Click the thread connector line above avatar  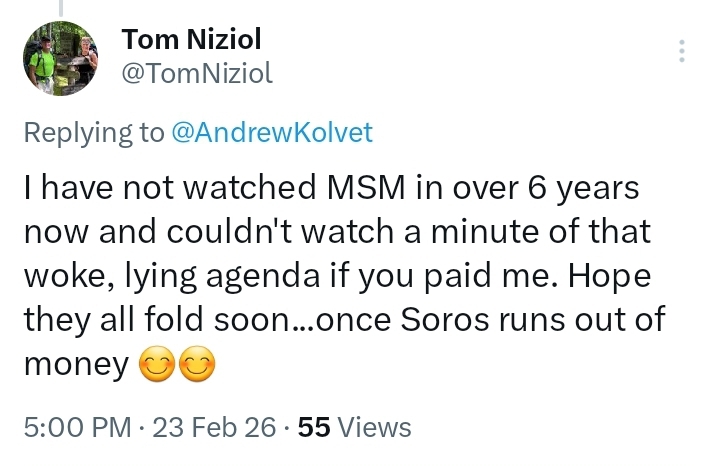pos(61,8)
